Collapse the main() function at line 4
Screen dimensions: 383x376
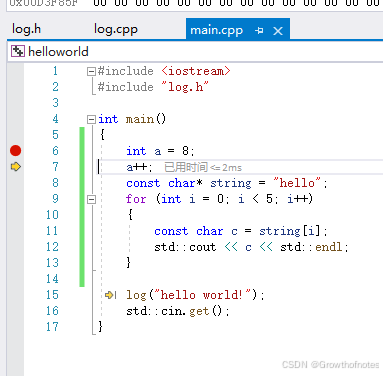[91, 119]
